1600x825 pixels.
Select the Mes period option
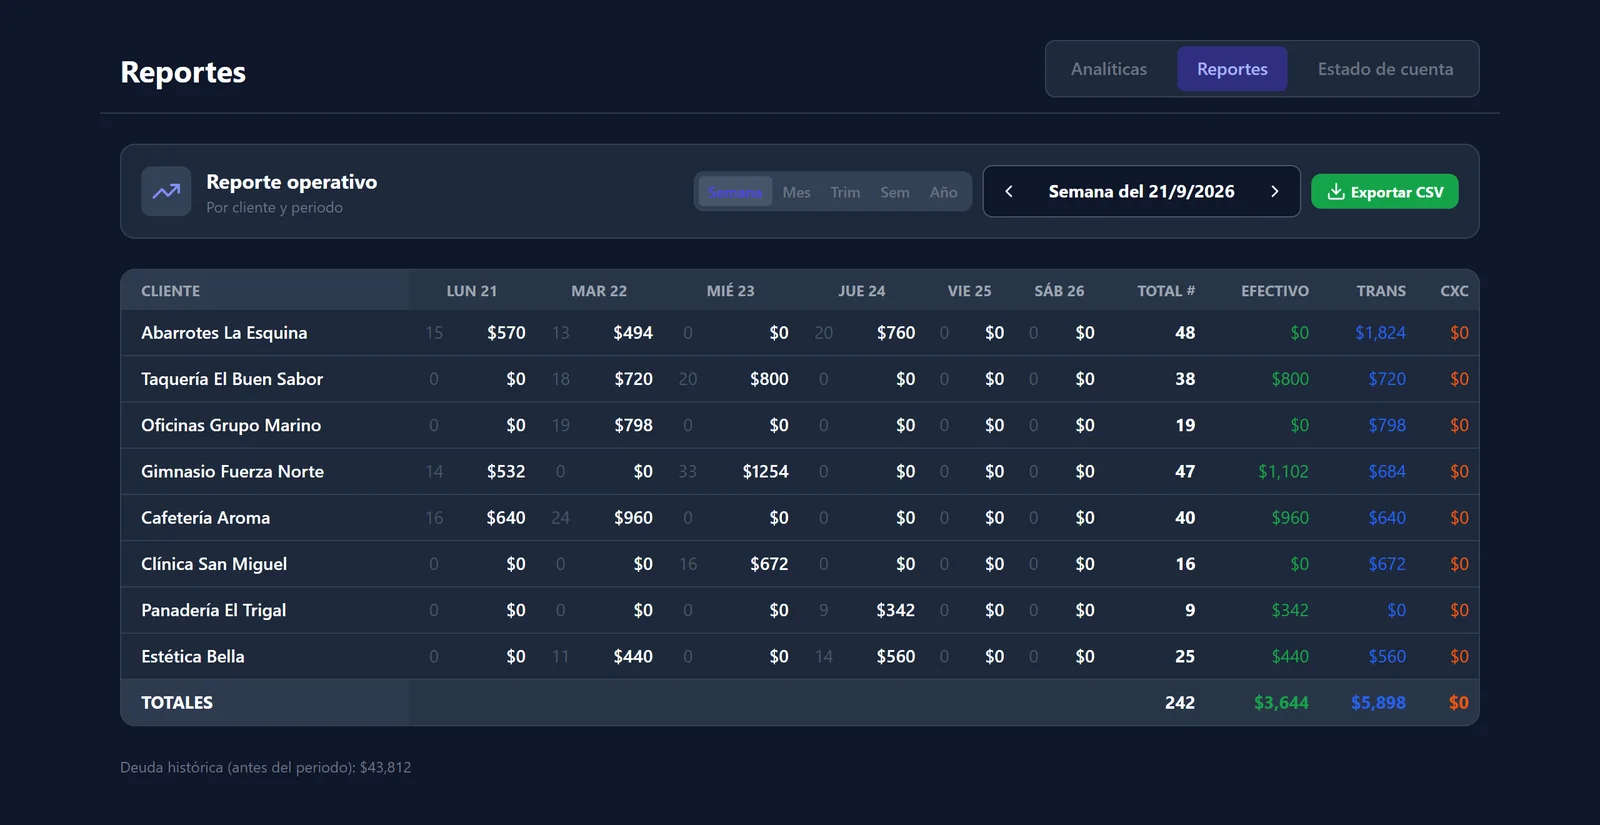(x=796, y=192)
